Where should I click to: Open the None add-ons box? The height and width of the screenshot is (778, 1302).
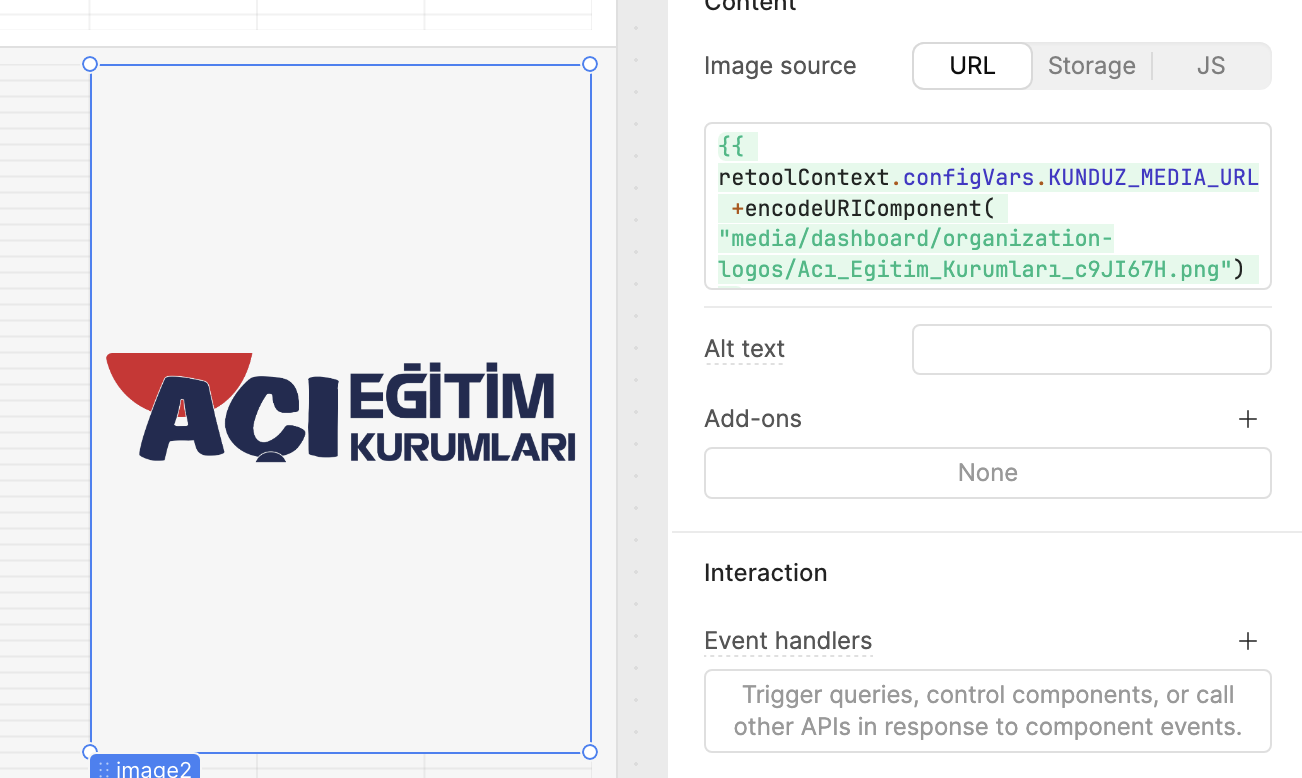(988, 473)
